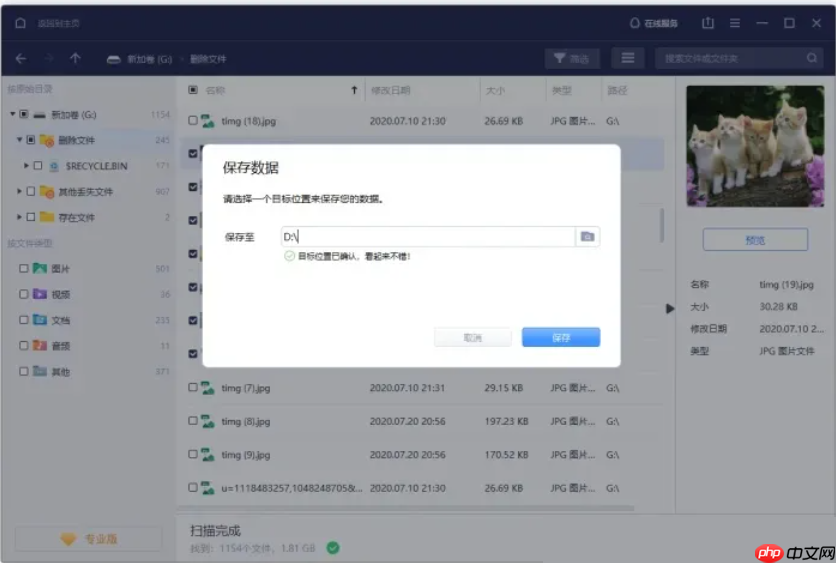Click the 音频 audio type icon
The image size is (836, 563).
(39, 345)
